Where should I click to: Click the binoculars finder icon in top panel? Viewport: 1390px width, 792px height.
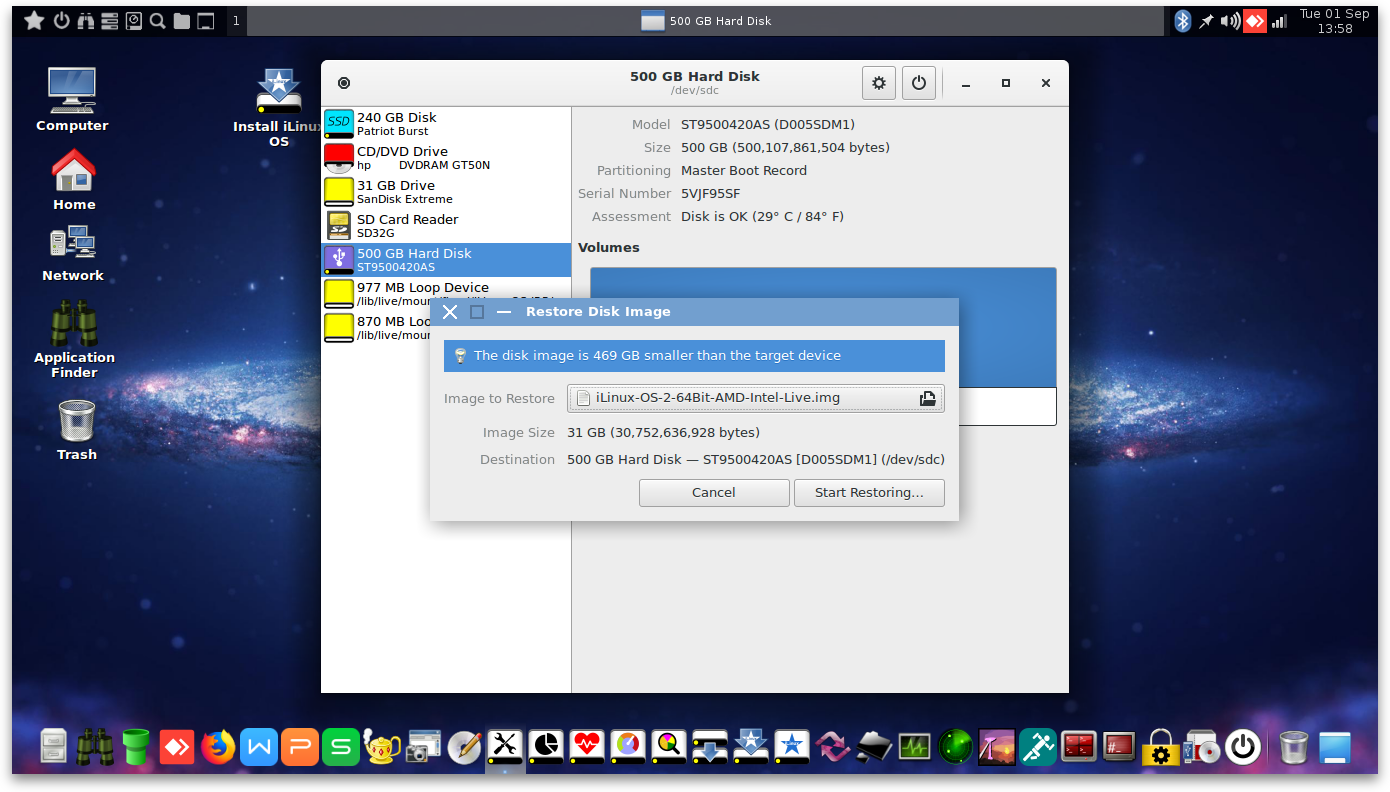86,20
